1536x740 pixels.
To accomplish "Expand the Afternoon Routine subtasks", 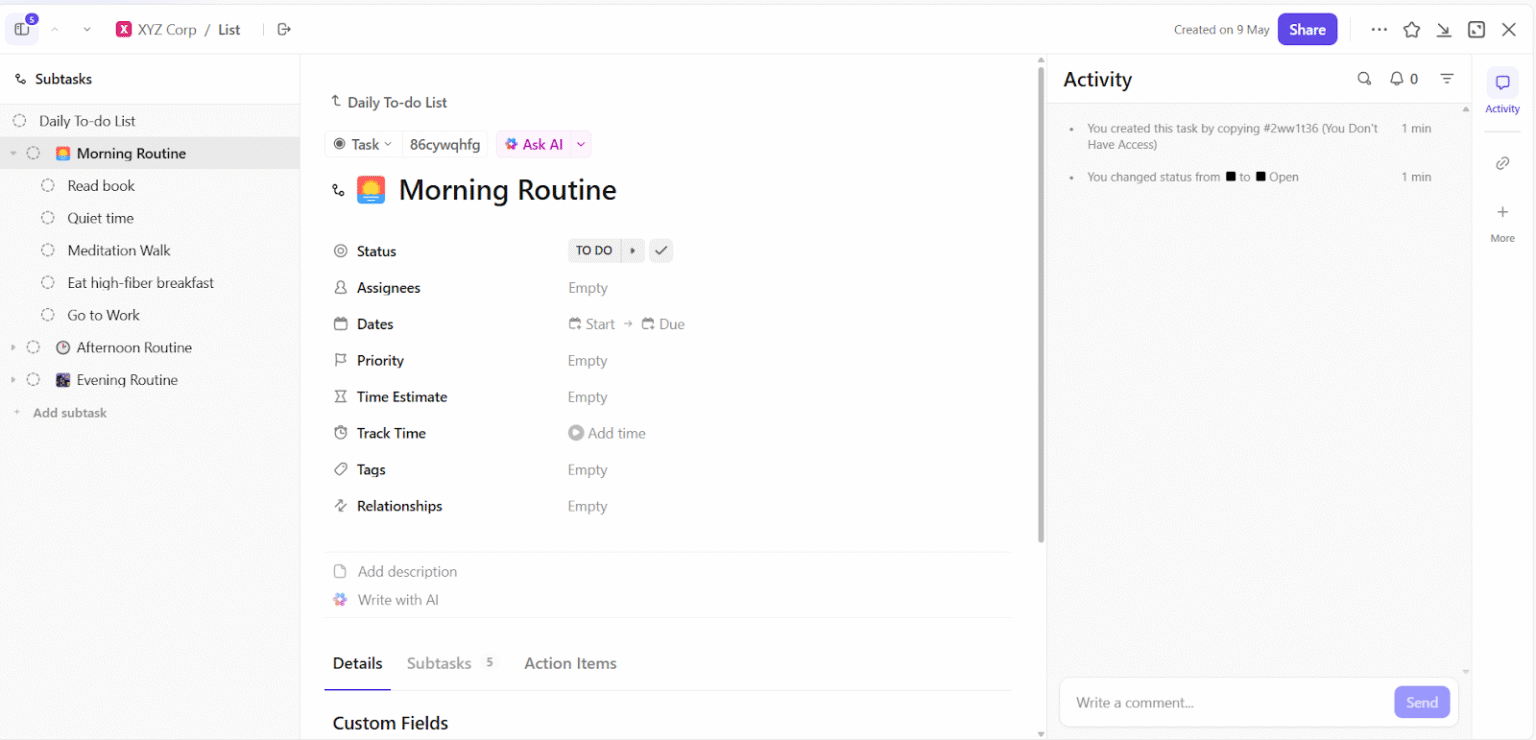I will (x=15, y=347).
